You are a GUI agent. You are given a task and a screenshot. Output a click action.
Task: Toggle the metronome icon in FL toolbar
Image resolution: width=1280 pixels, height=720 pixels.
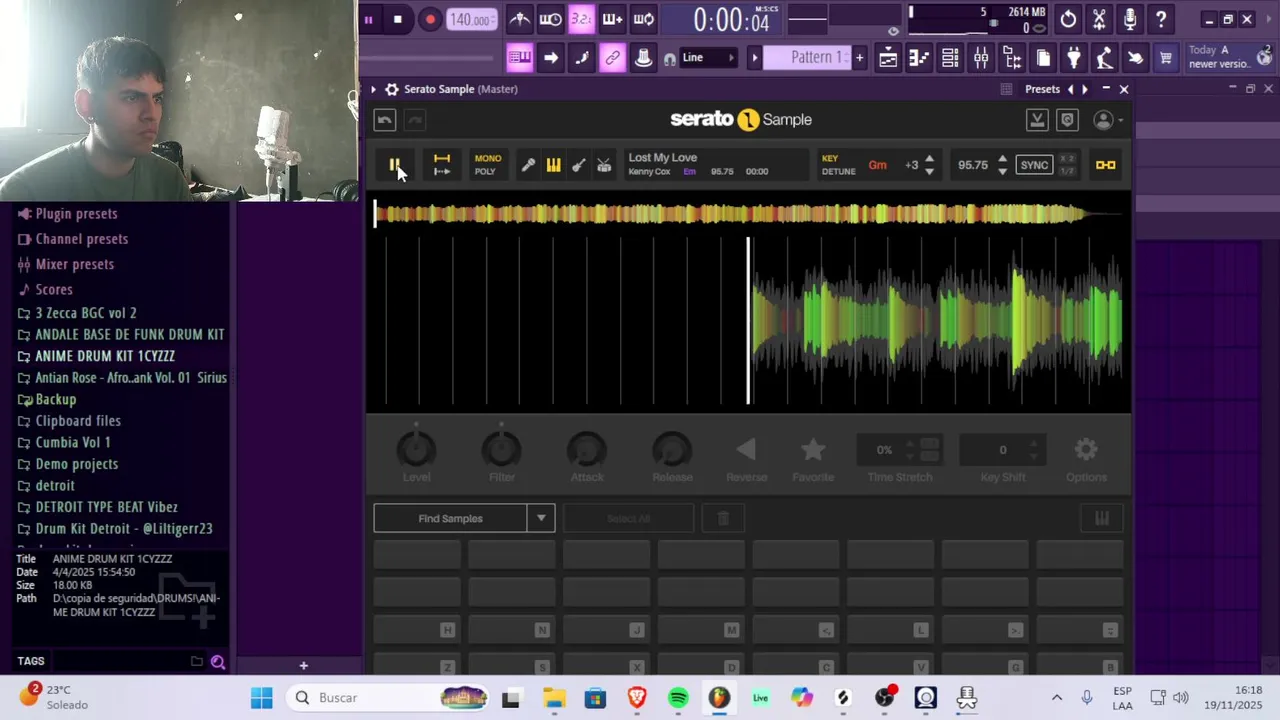click(x=520, y=19)
